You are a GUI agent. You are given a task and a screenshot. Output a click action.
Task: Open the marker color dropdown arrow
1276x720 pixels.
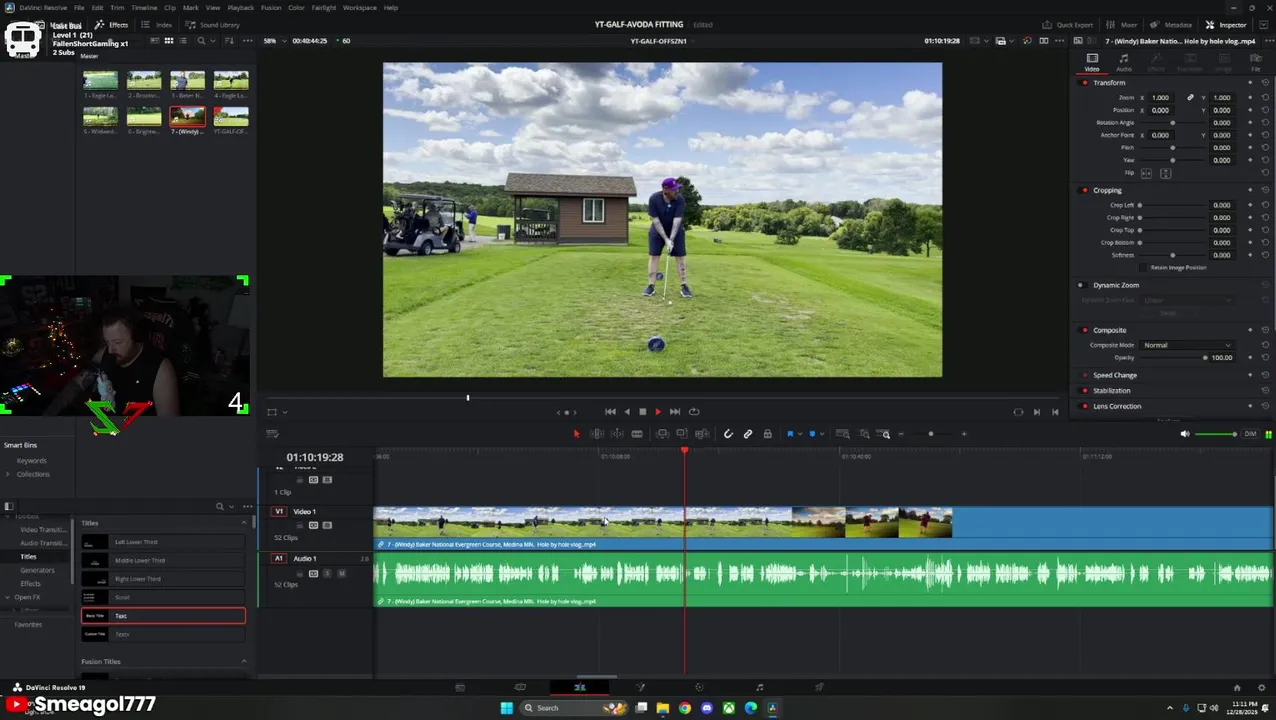[821, 435]
